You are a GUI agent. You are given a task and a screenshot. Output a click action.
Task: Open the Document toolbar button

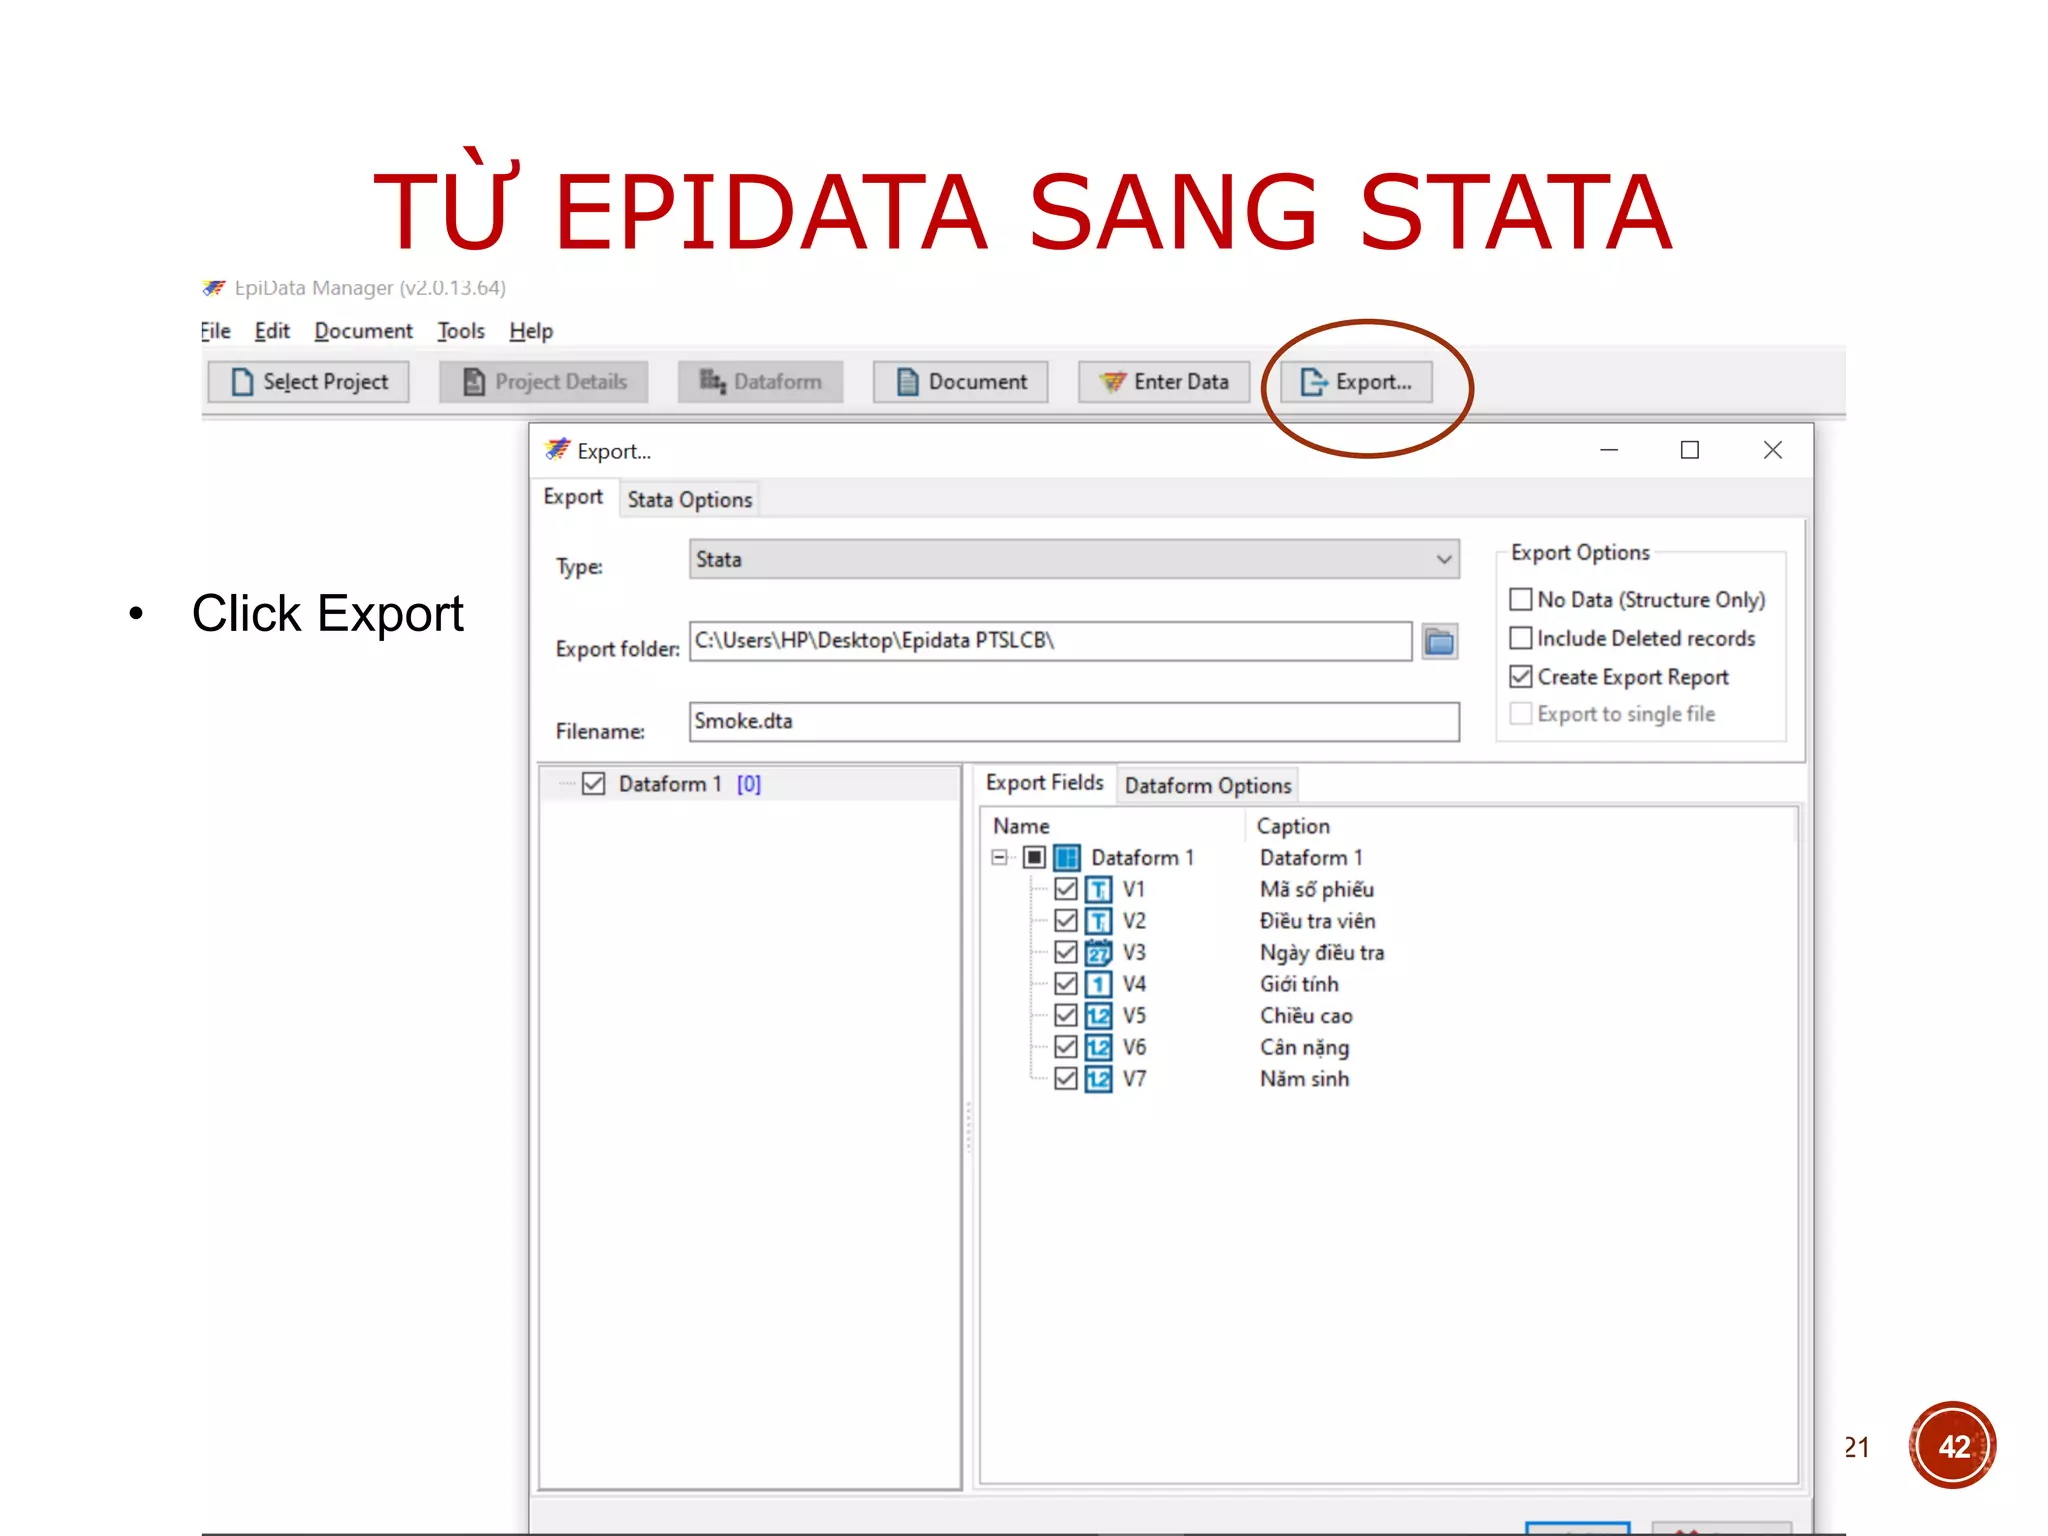point(960,382)
